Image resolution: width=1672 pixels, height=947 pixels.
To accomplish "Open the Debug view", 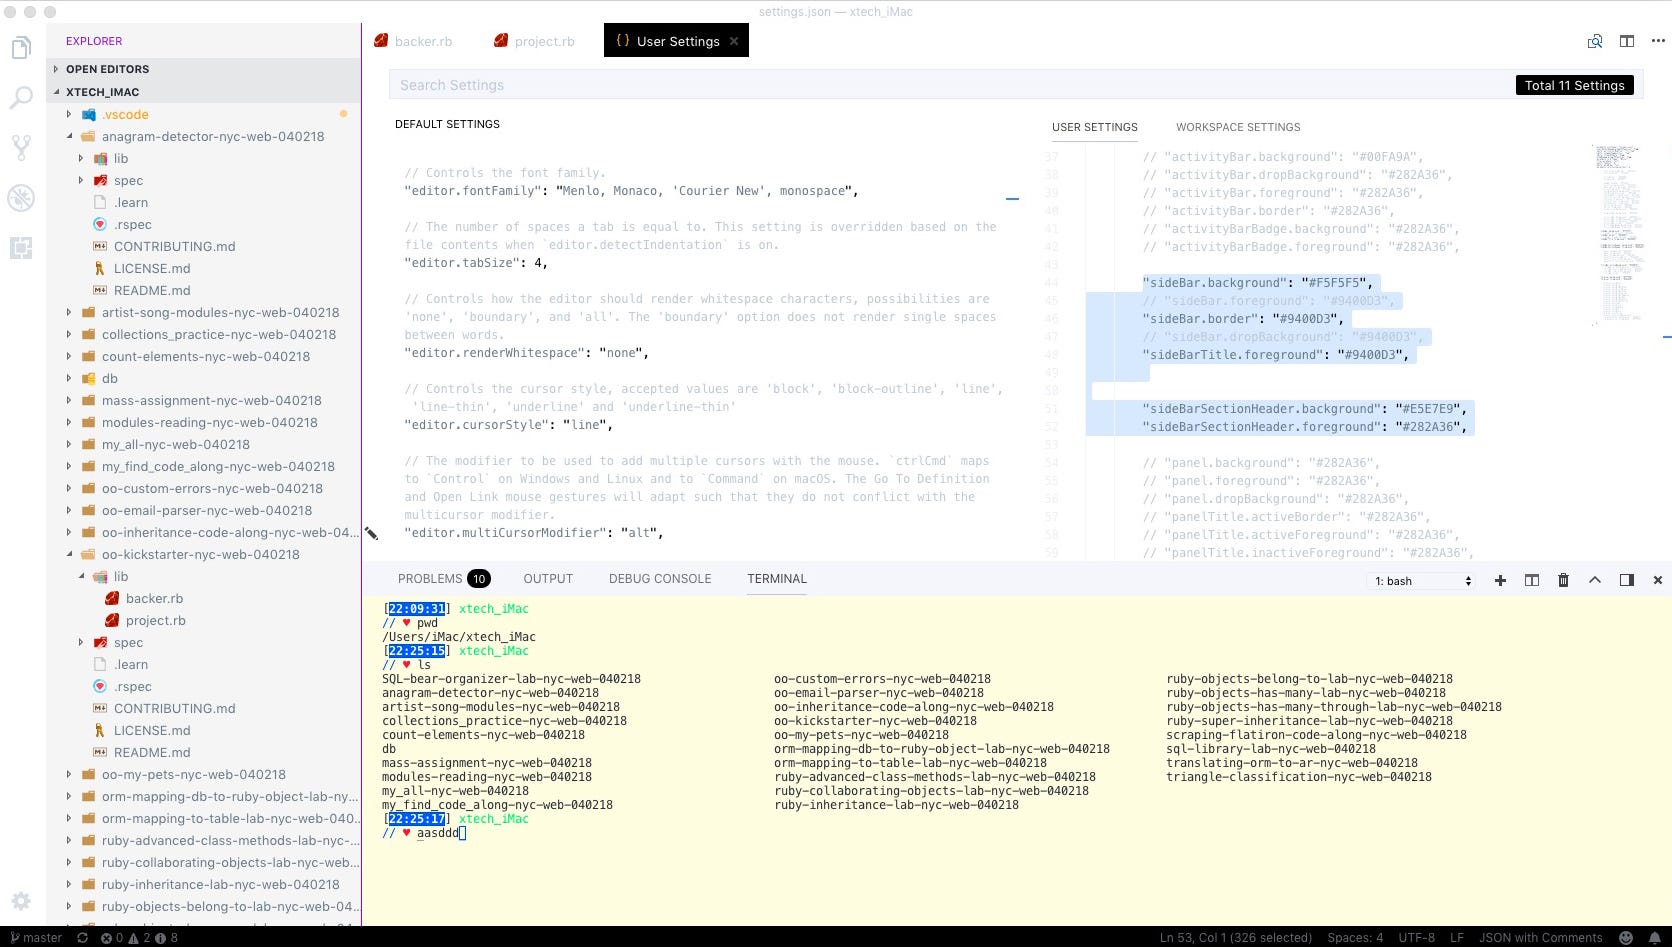I will (21, 198).
